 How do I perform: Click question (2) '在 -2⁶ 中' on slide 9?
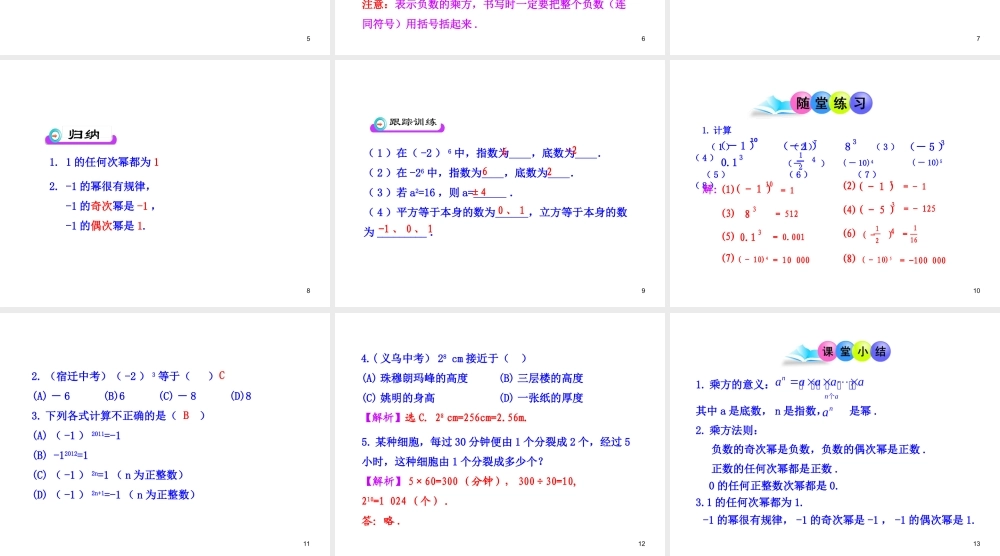click(471, 173)
